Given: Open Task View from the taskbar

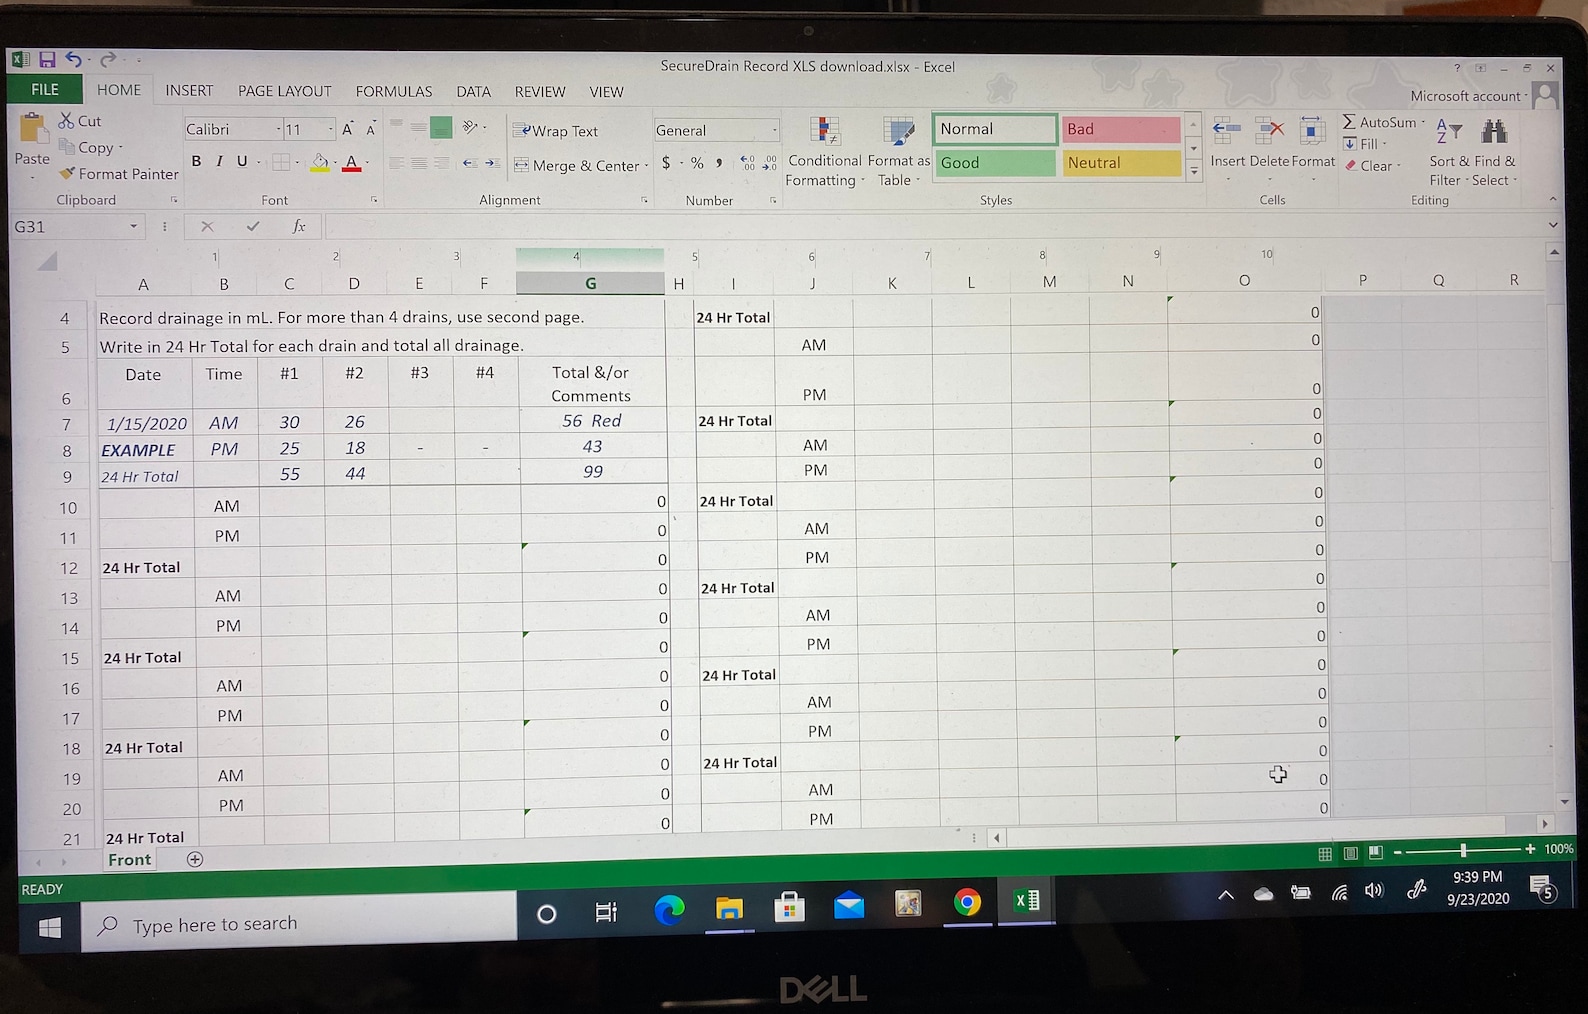Looking at the screenshot, I should [606, 912].
